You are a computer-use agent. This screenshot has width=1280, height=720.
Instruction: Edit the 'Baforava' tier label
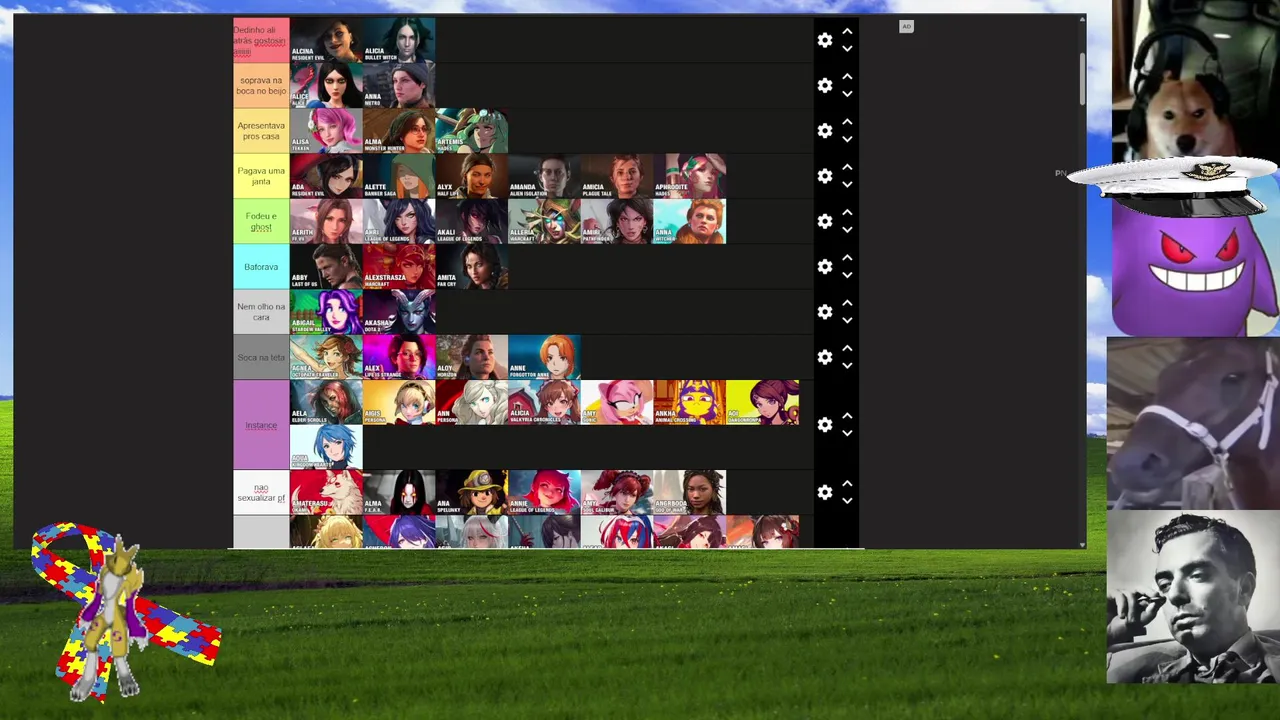(x=261, y=266)
